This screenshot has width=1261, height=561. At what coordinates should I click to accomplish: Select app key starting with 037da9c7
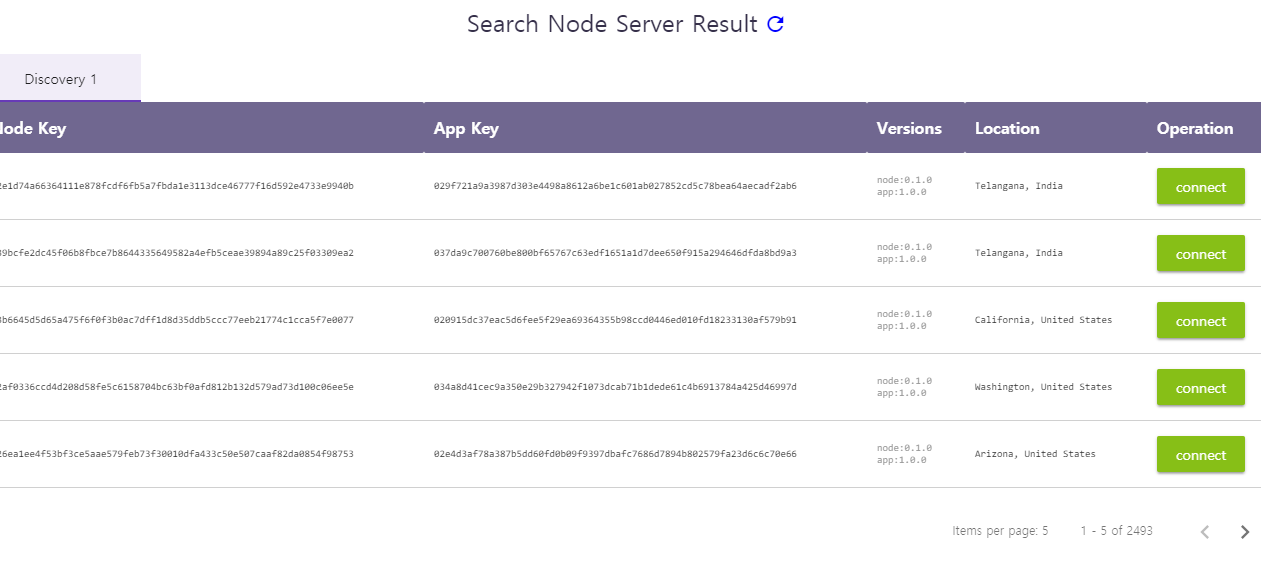(x=615, y=253)
